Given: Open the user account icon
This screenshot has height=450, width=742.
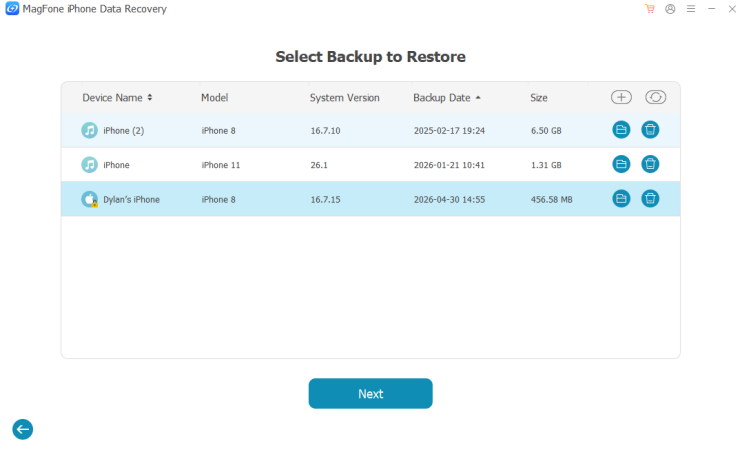Looking at the screenshot, I should pos(670,9).
